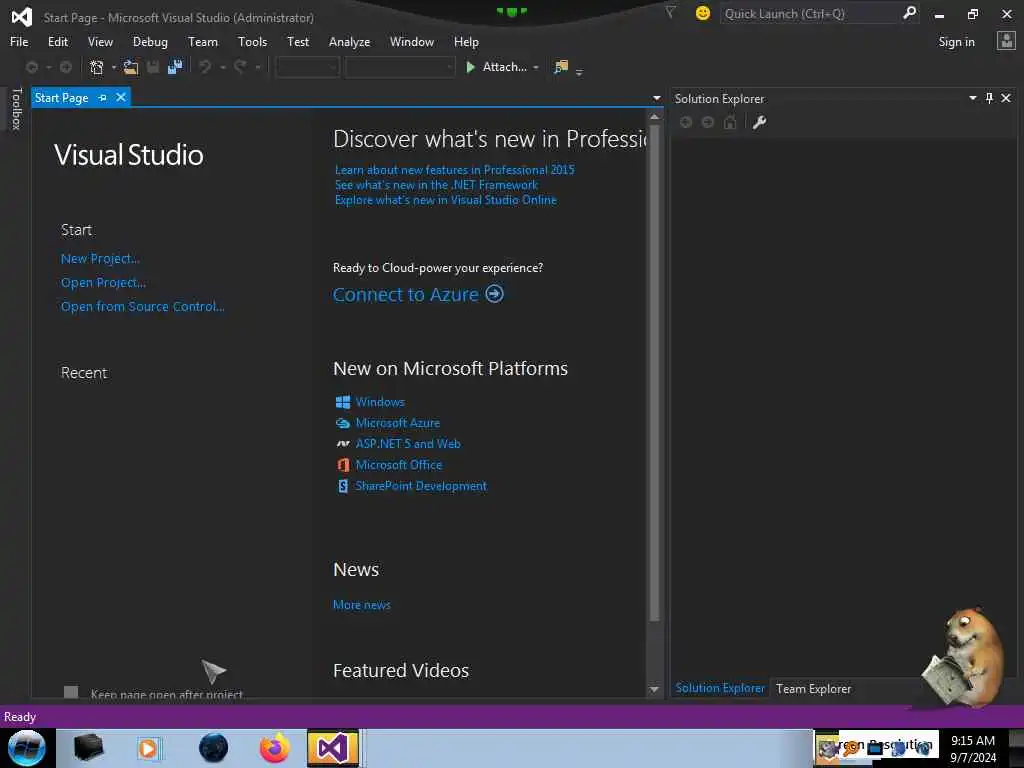Click the Visual Studio logo in title bar
The width and height of the screenshot is (1024, 768).
click(21, 16)
